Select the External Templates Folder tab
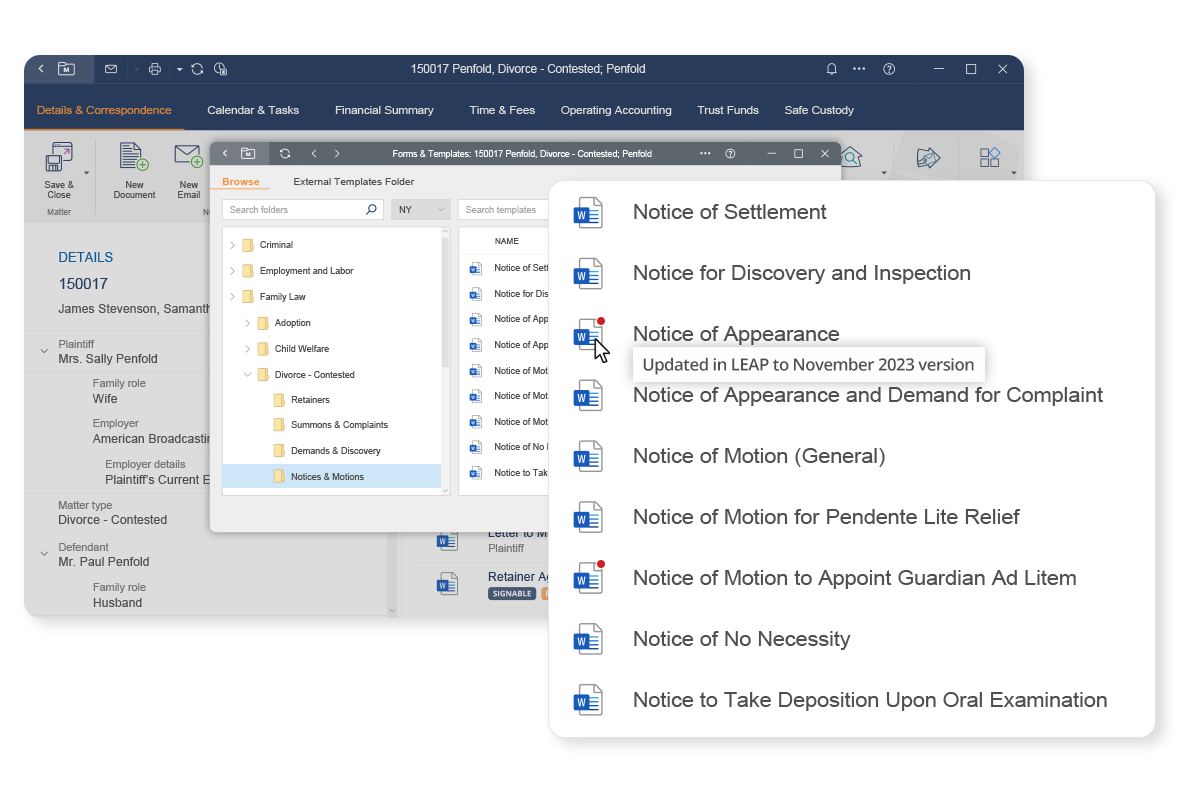 [x=353, y=182]
